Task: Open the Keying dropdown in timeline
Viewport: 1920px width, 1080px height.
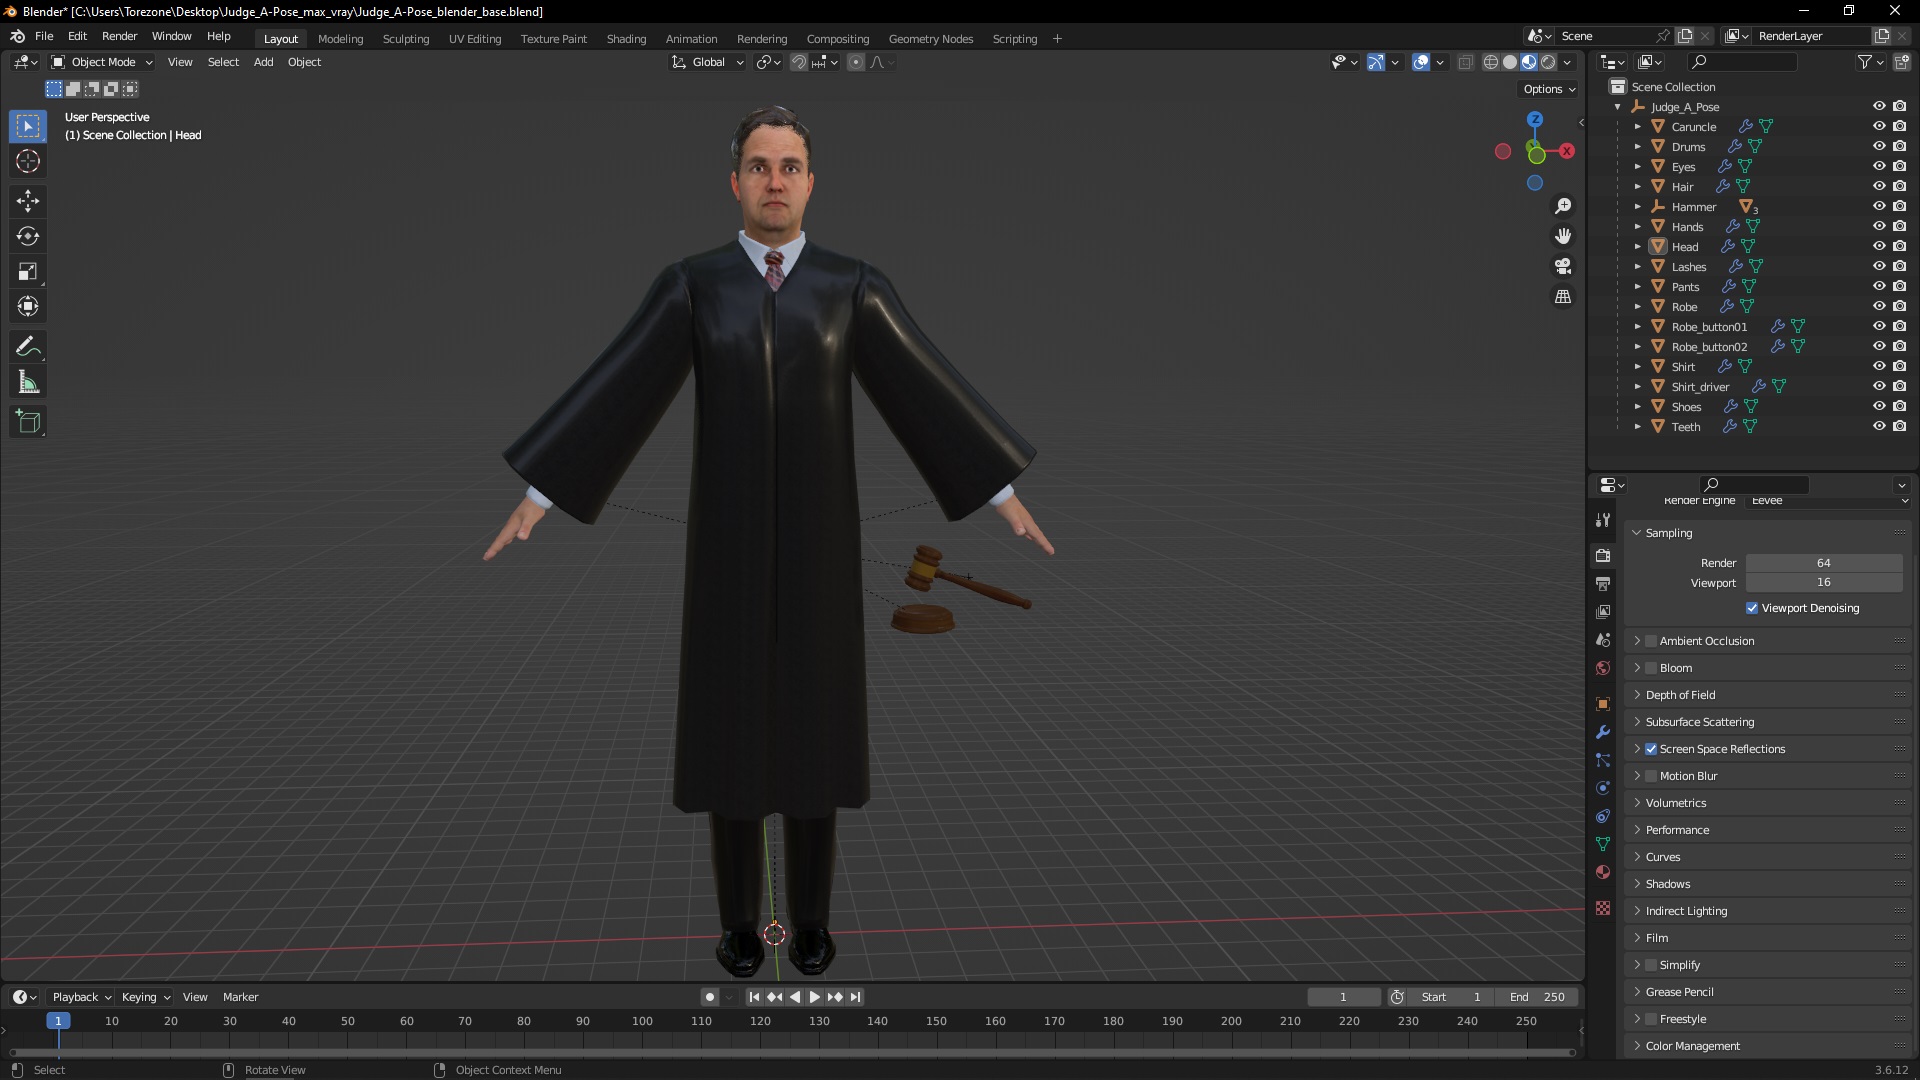Action: (145, 997)
